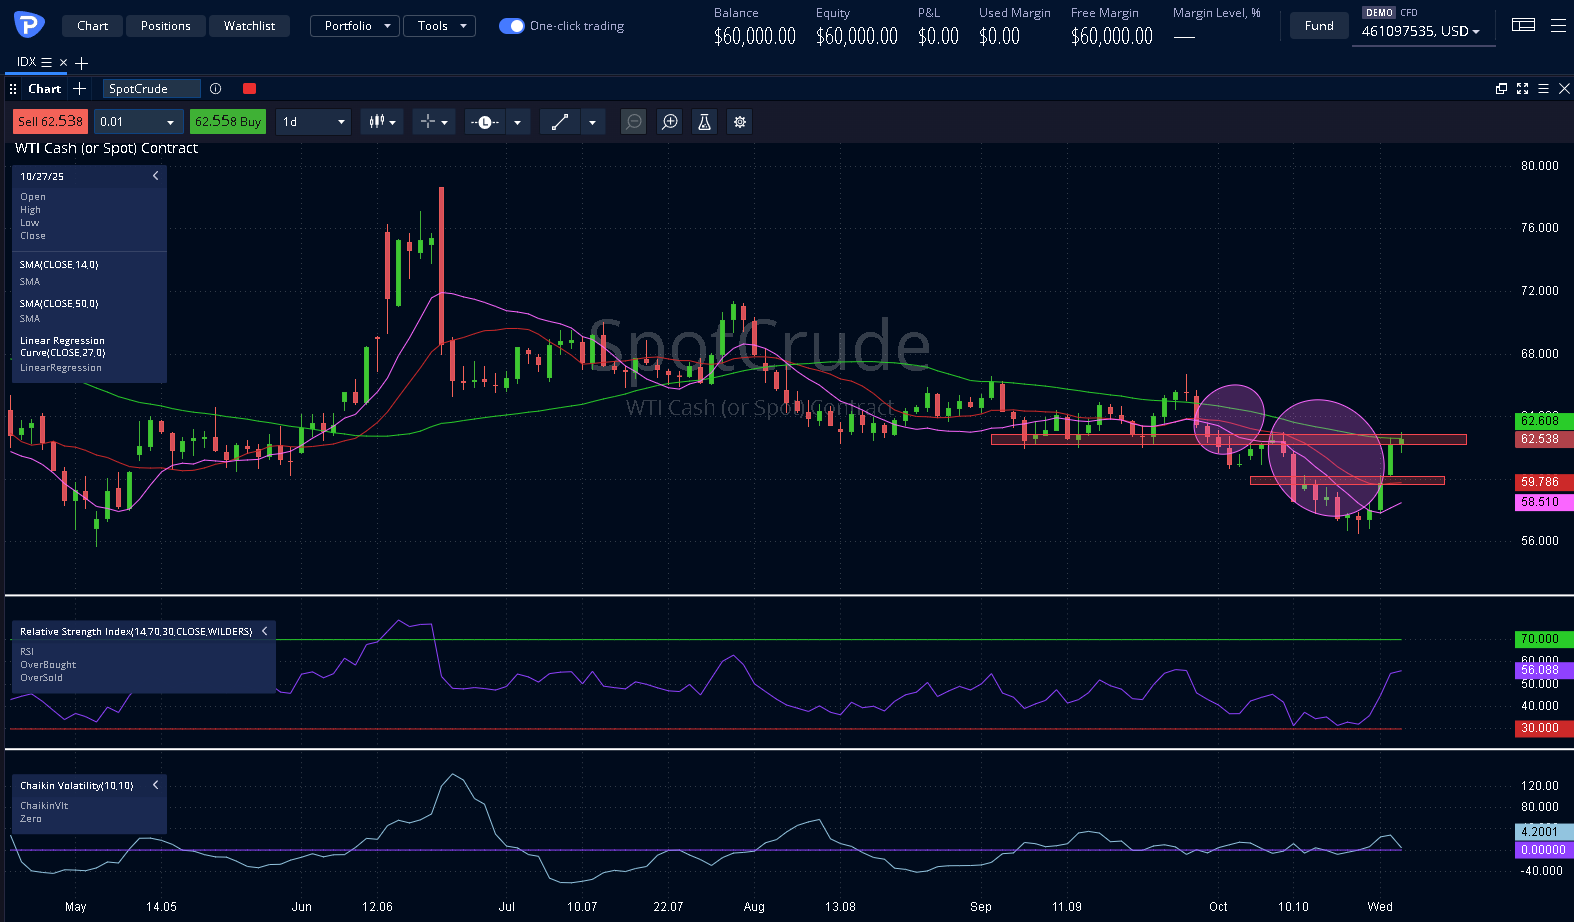The width and height of the screenshot is (1574, 922).
Task: Click the red color swatch beside SpotCrude
Action: (x=250, y=89)
